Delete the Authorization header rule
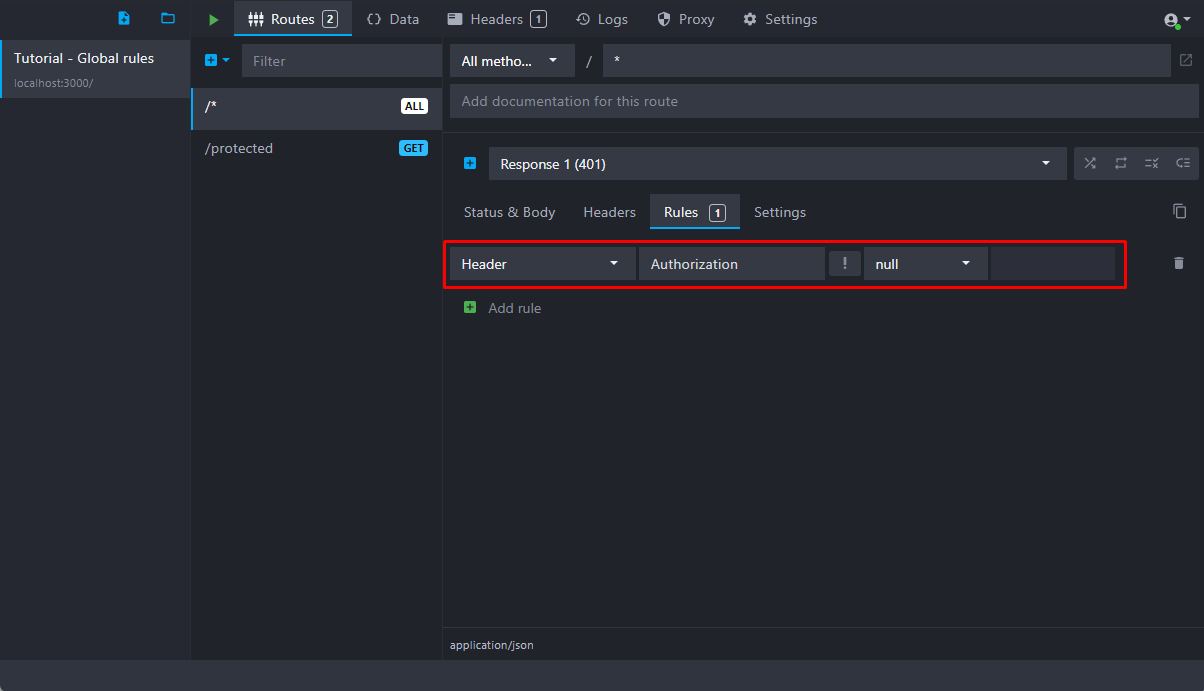Viewport: 1204px width, 691px height. (x=1179, y=263)
